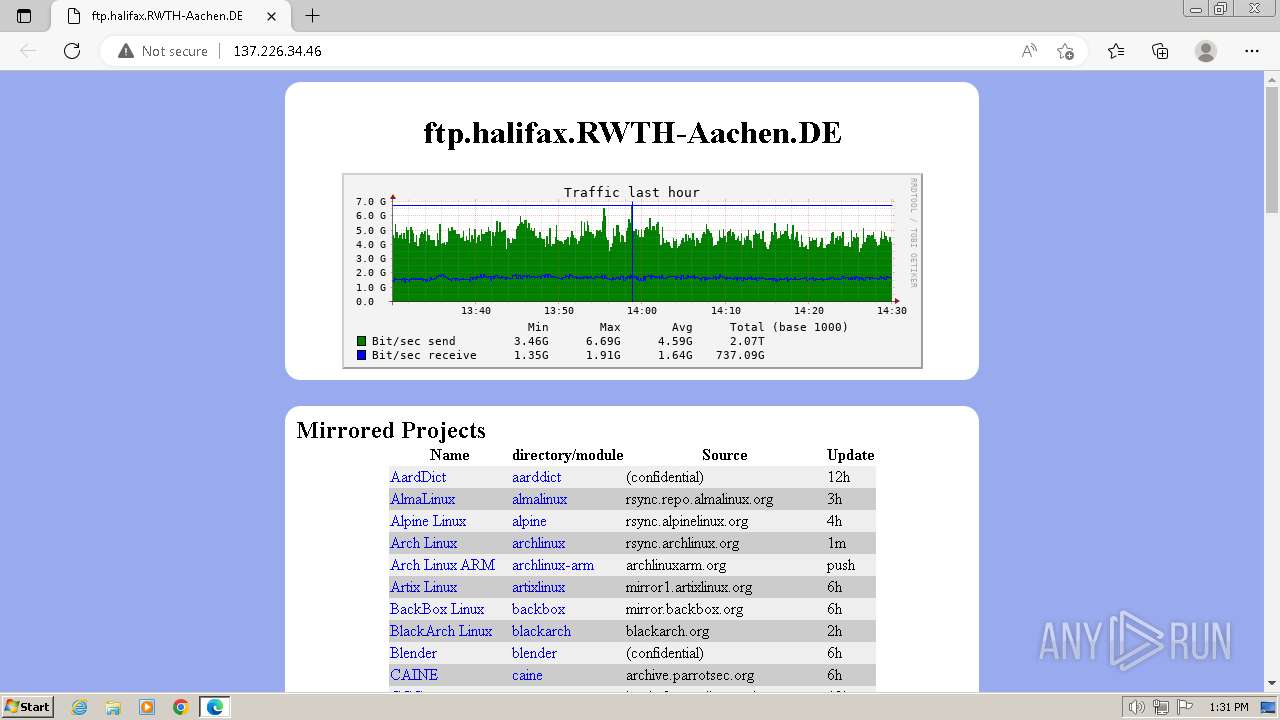1280x720 pixels.
Task: Click the browser Refresh icon
Action: point(72,51)
